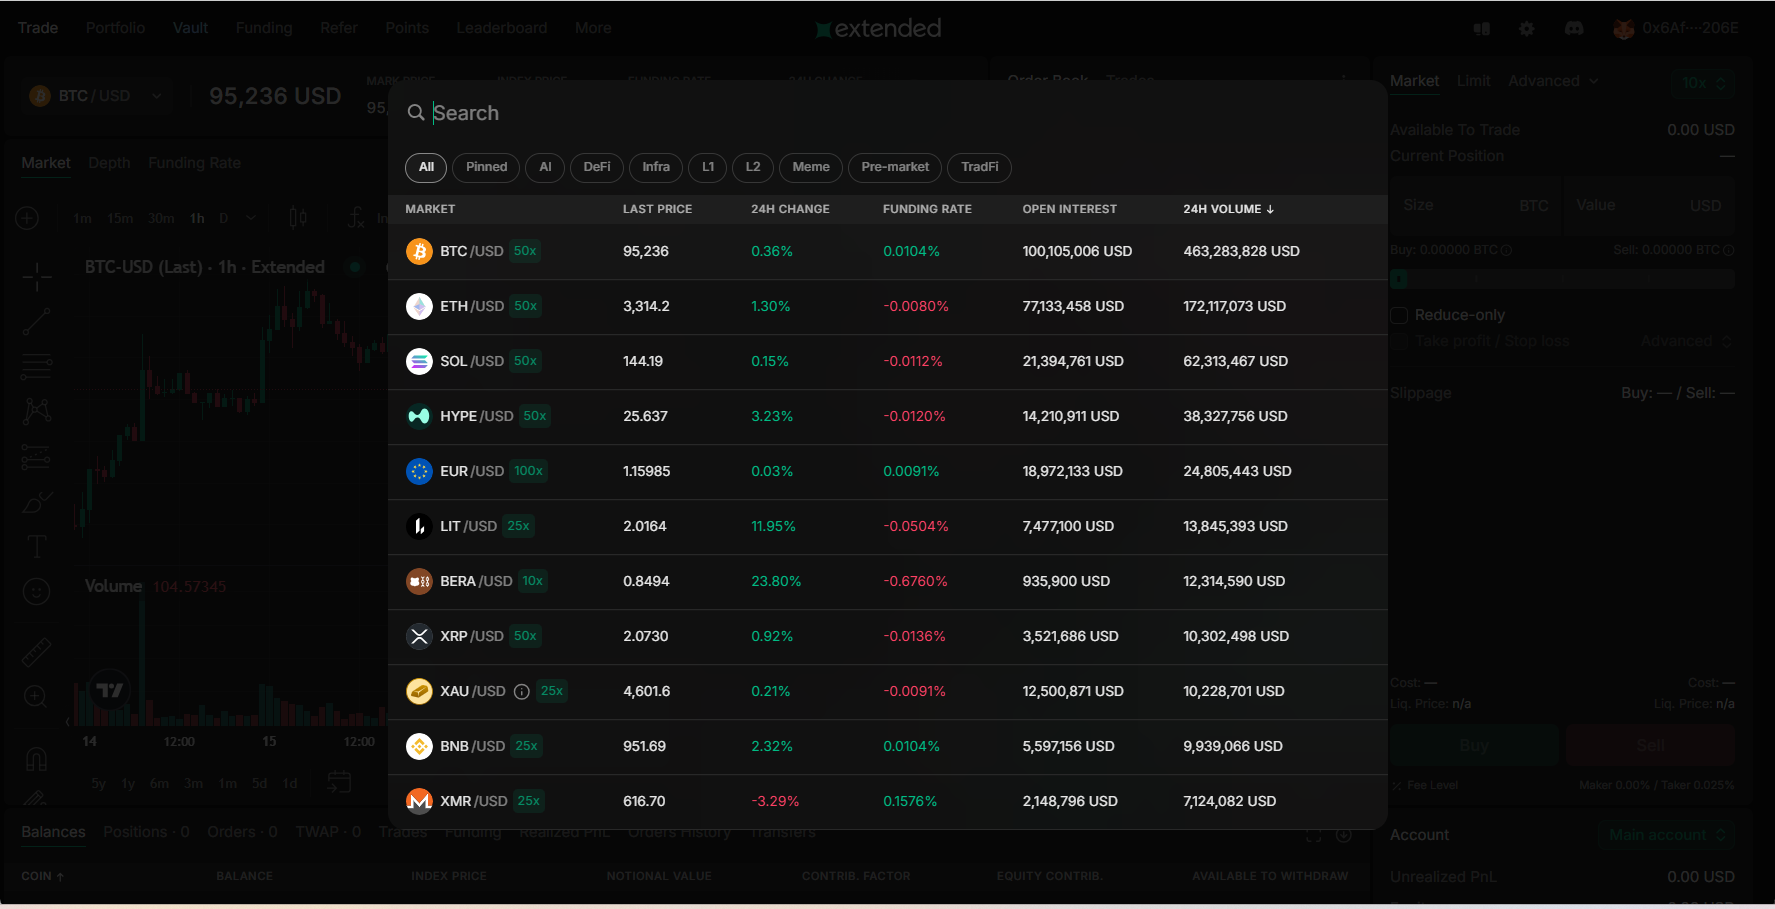
Task: Select the emoji tool in chart sidebar
Action: (x=36, y=593)
